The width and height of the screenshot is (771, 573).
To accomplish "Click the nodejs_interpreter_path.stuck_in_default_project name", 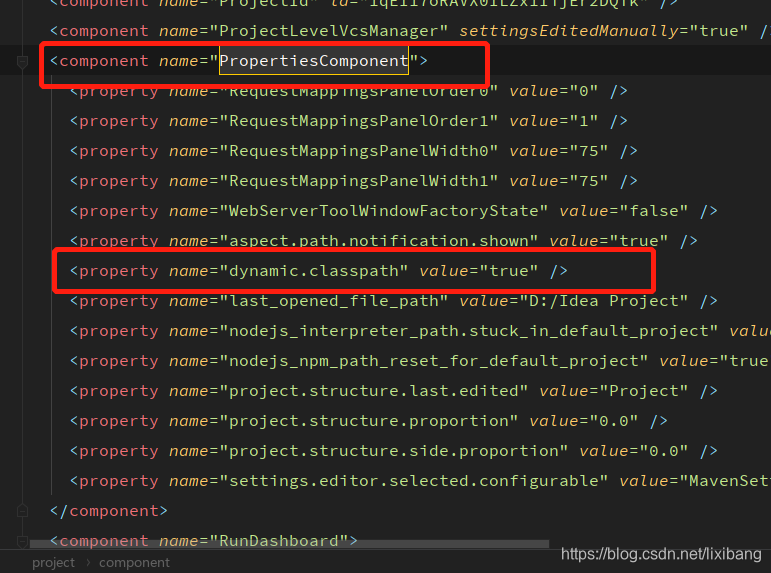I will 469,331.
